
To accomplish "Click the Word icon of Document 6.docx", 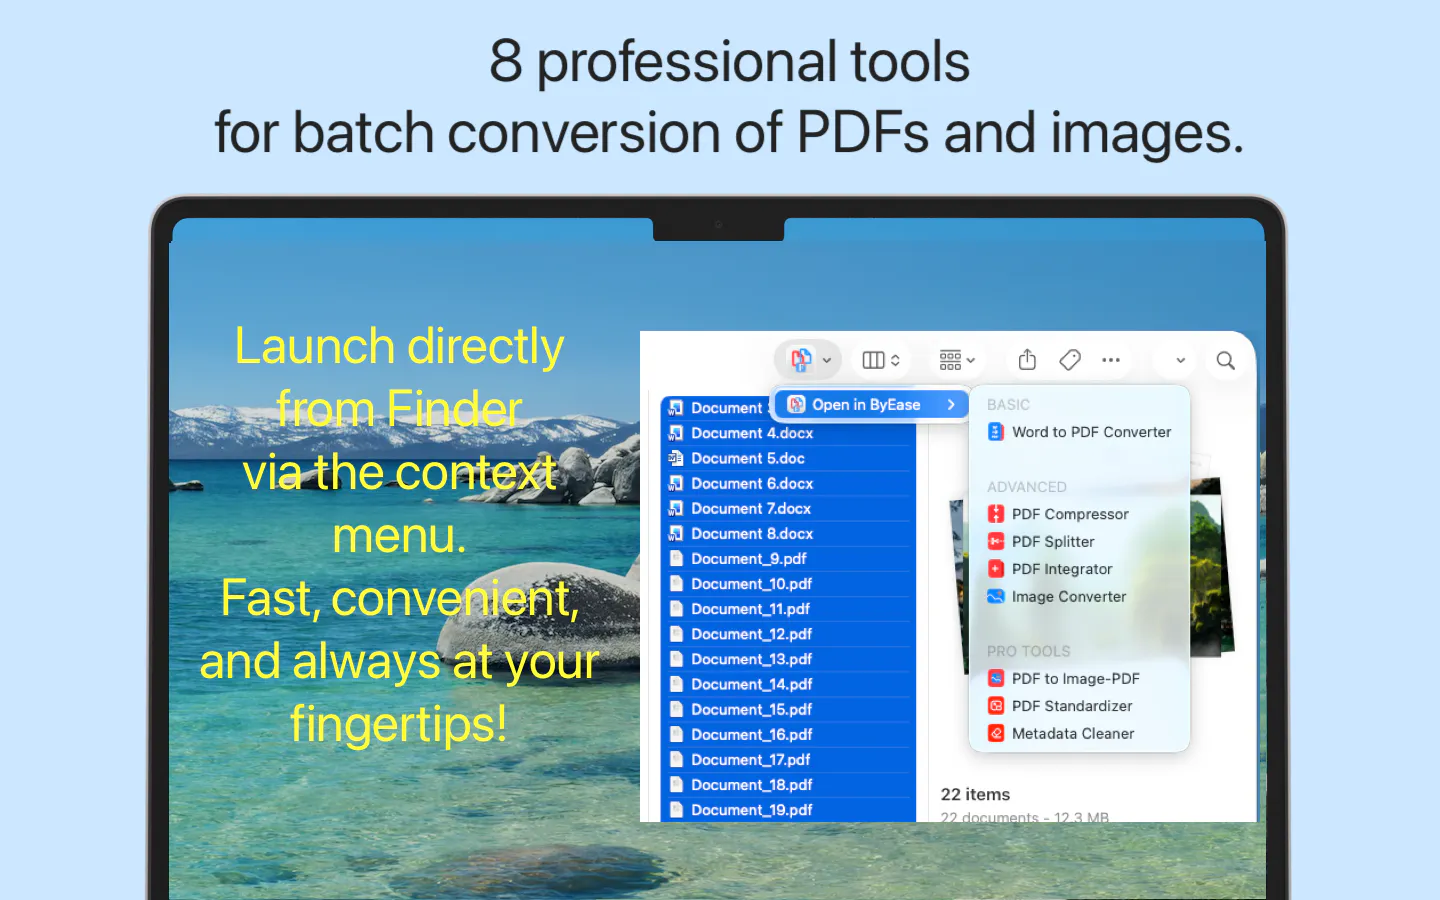I will pos(676,483).
